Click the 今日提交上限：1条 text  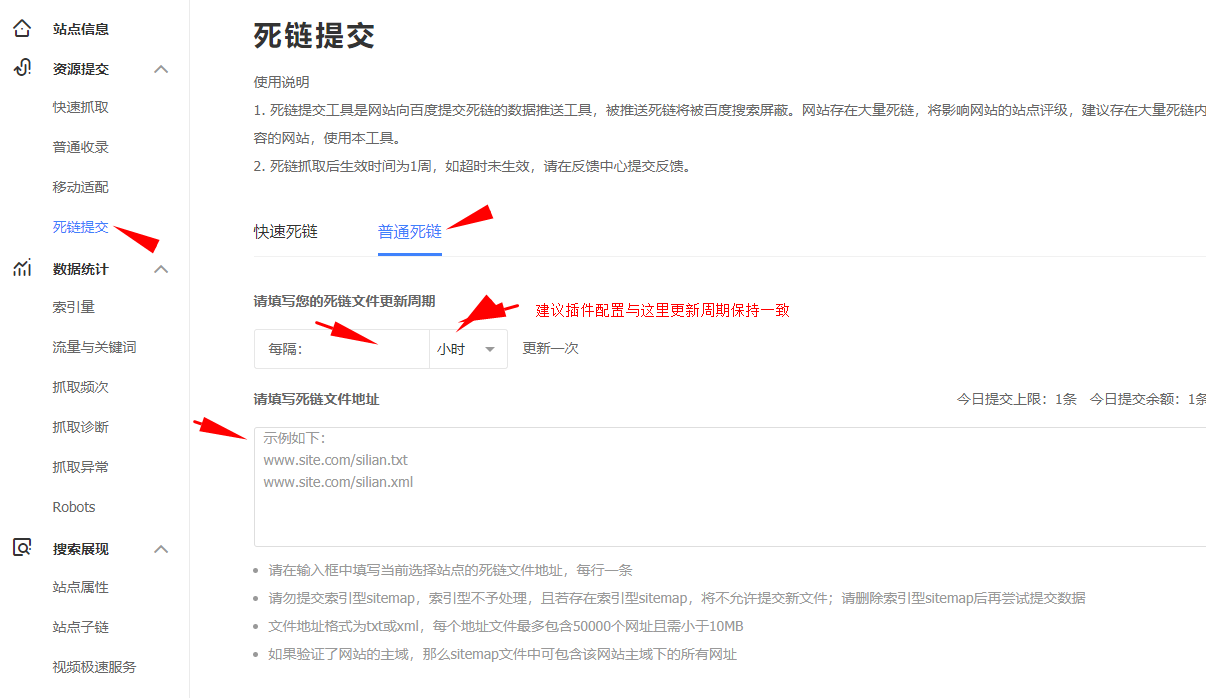[x=1017, y=399]
